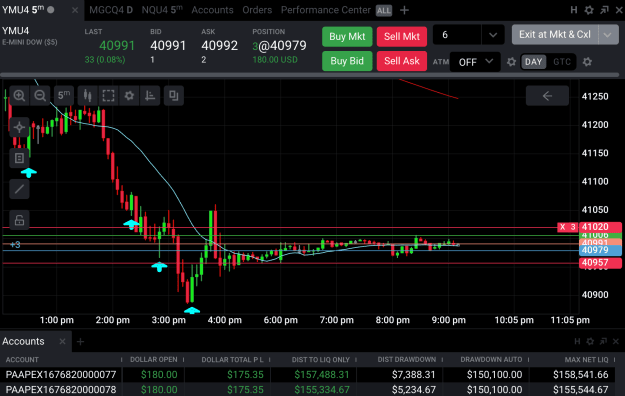Viewport: 625px width, 396px height.
Task: Cancel the 41020 order using X
Action: pyautogui.click(x=562, y=227)
